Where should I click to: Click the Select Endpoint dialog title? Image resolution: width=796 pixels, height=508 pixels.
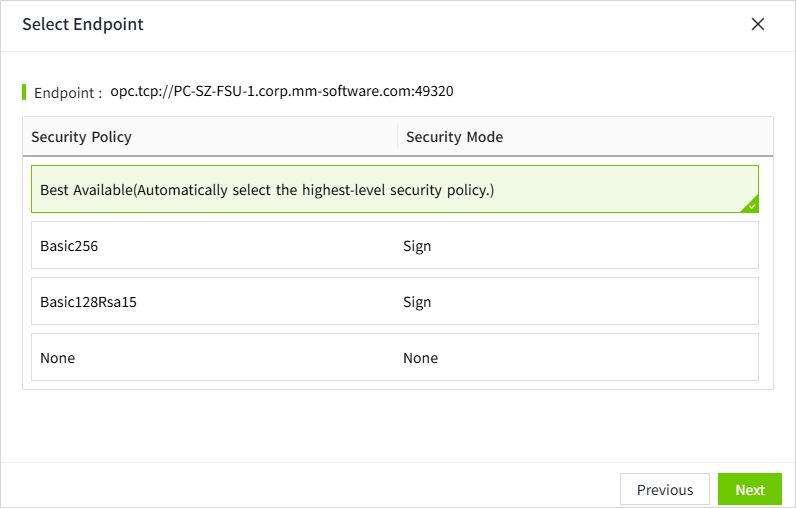[83, 24]
